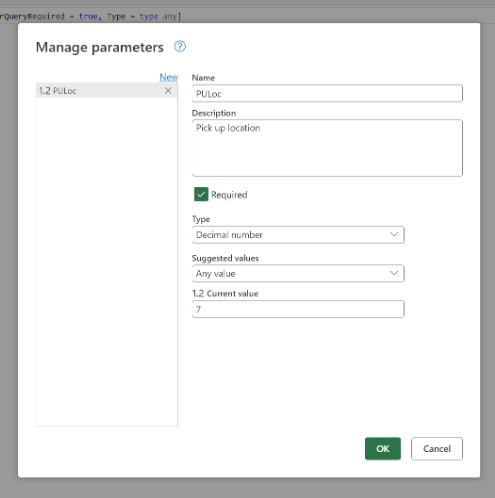Click the Description text area
Viewport: 495px width, 498px height.
tap(327, 148)
